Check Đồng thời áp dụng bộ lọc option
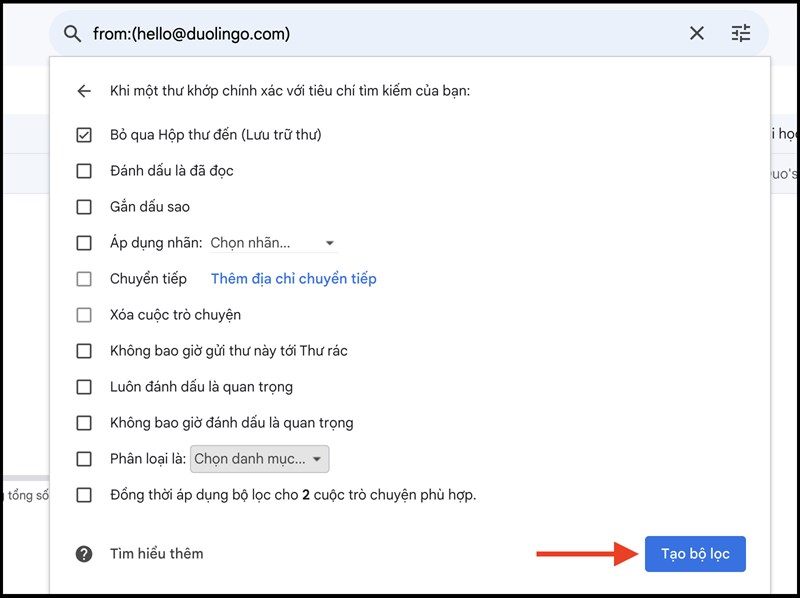The height and width of the screenshot is (598, 800). 84,495
